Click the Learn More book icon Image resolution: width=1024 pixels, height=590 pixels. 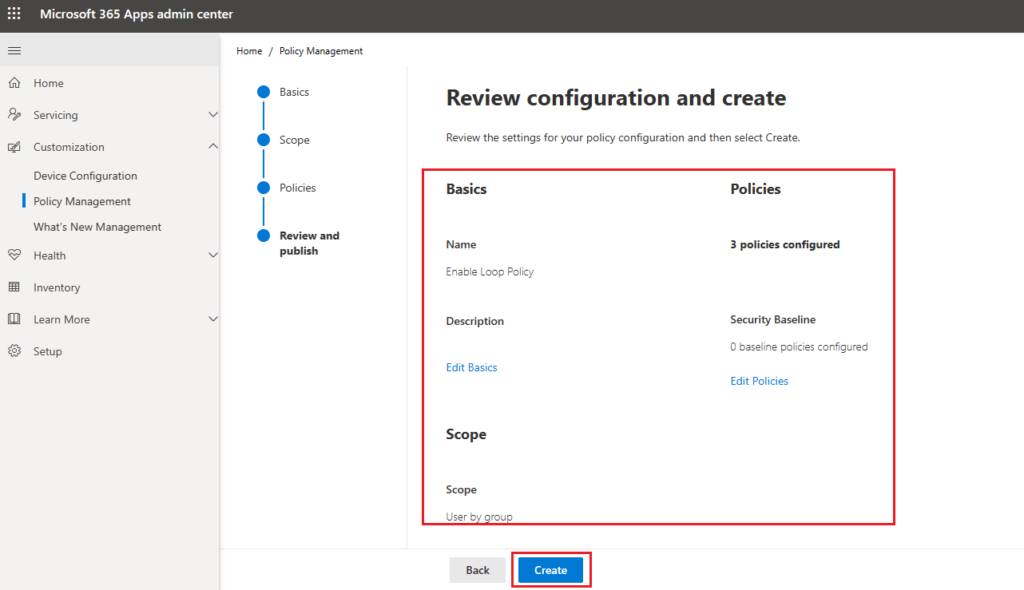coord(14,319)
